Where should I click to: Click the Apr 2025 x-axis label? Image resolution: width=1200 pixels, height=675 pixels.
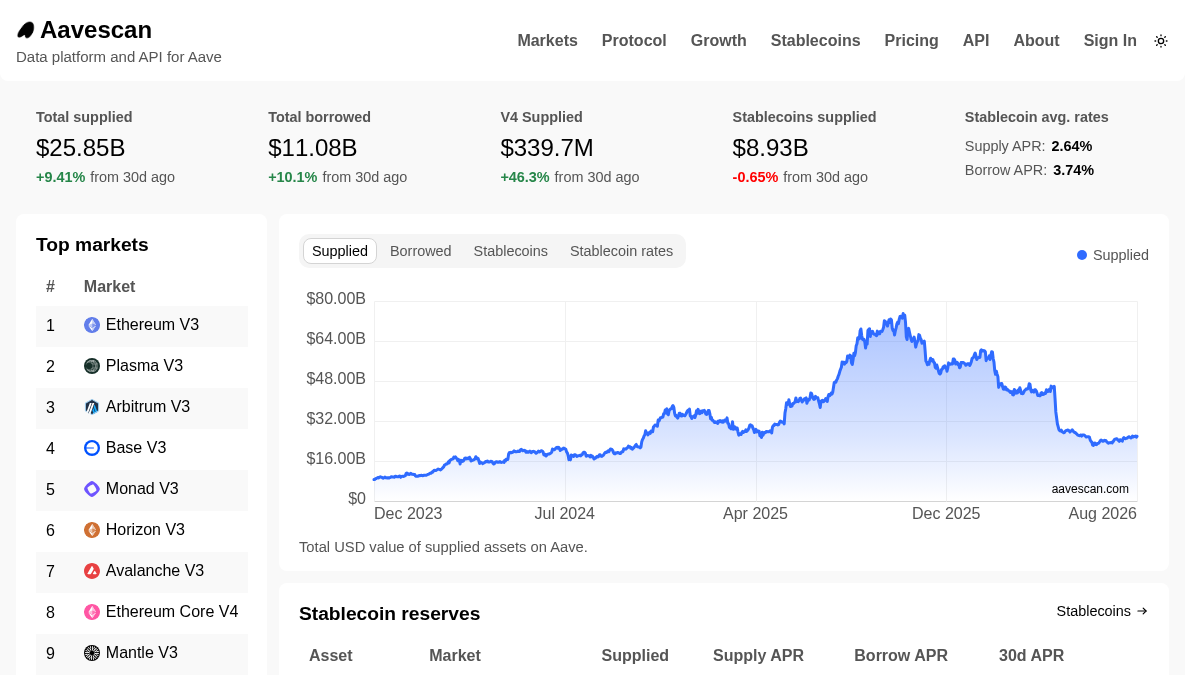click(756, 514)
